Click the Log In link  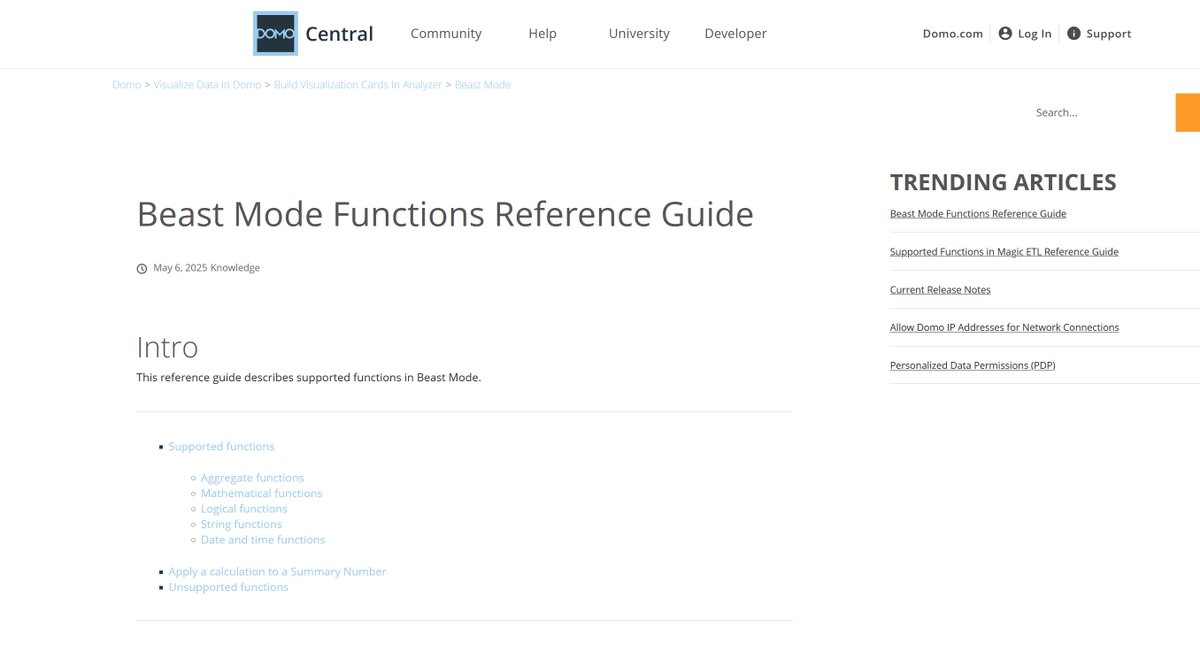(x=1035, y=33)
